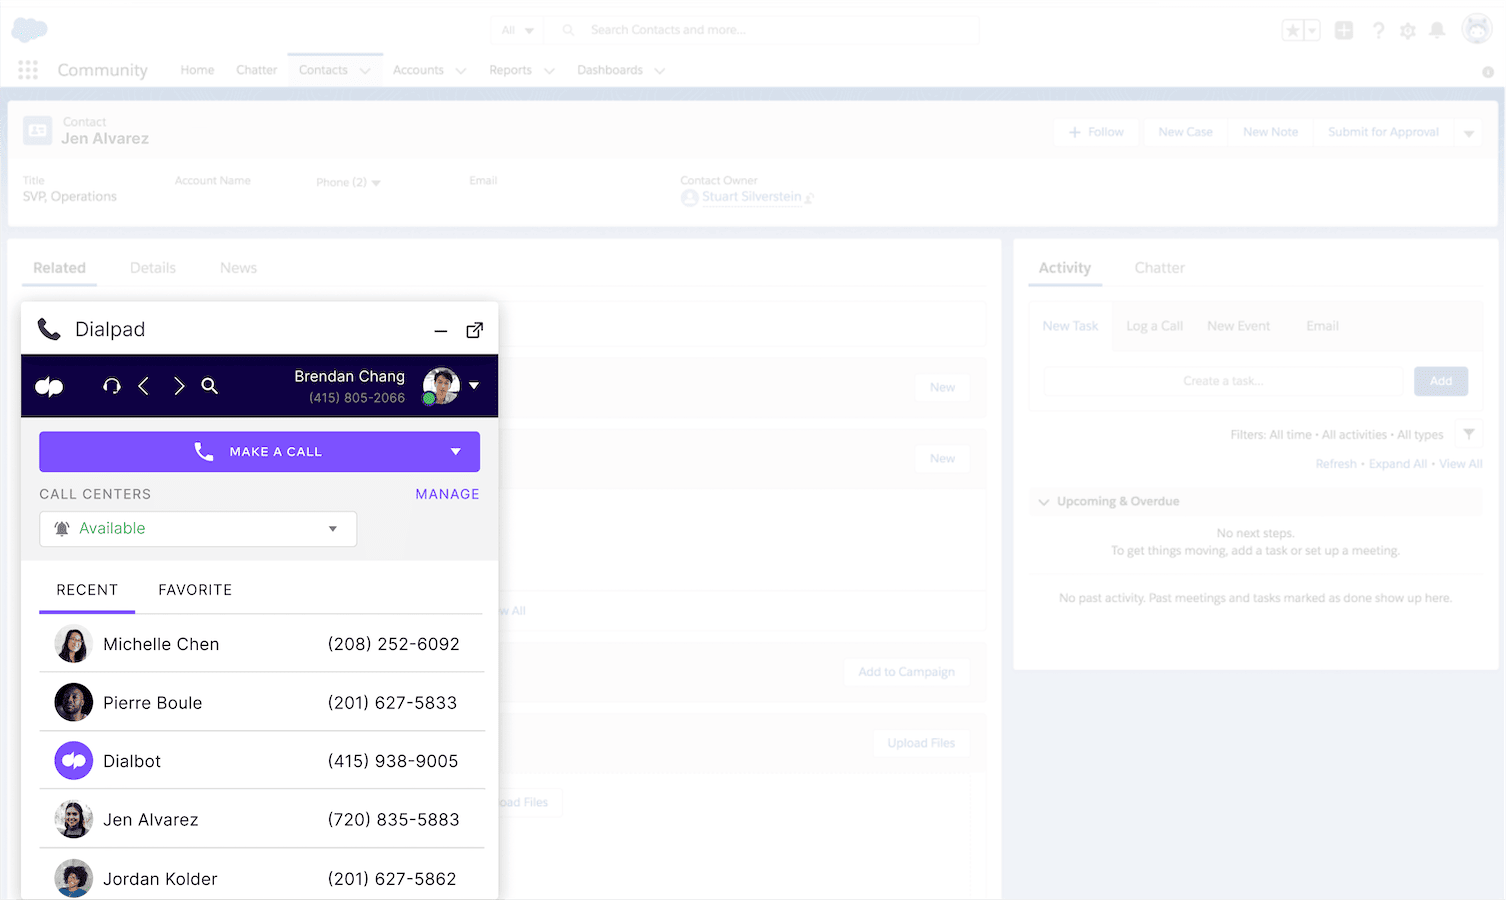The width and height of the screenshot is (1506, 900).
Task: Open the Available status dropdown
Action: tap(332, 528)
